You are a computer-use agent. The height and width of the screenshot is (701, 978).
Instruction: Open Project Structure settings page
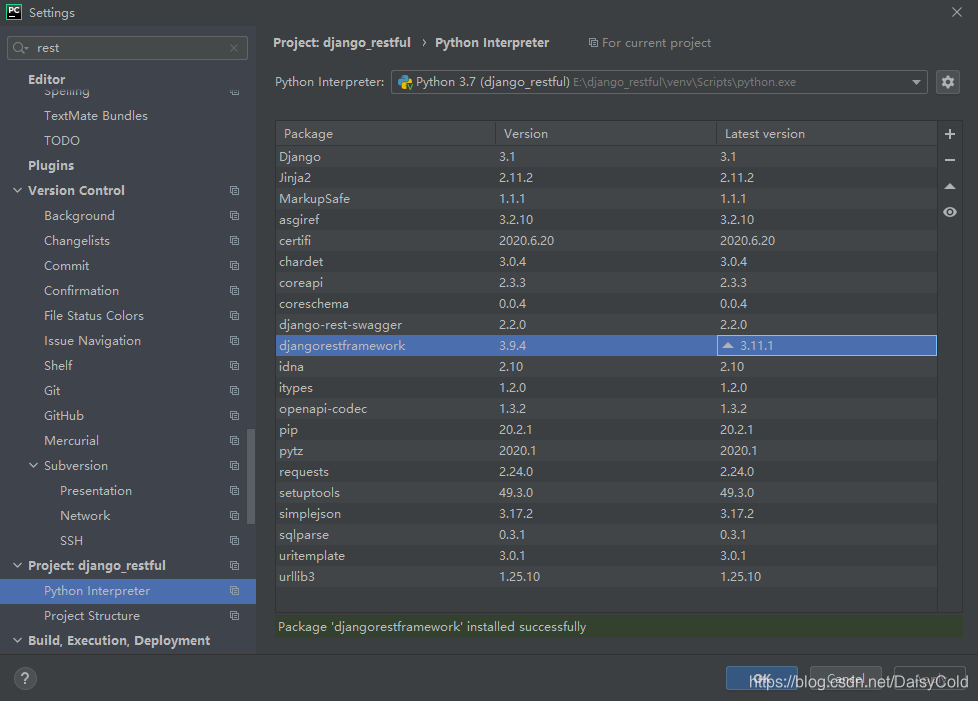92,616
